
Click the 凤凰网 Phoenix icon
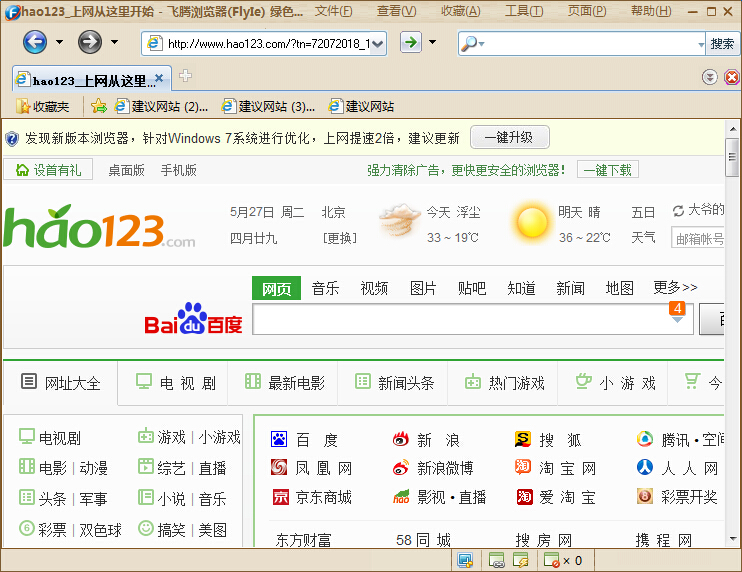coord(279,468)
